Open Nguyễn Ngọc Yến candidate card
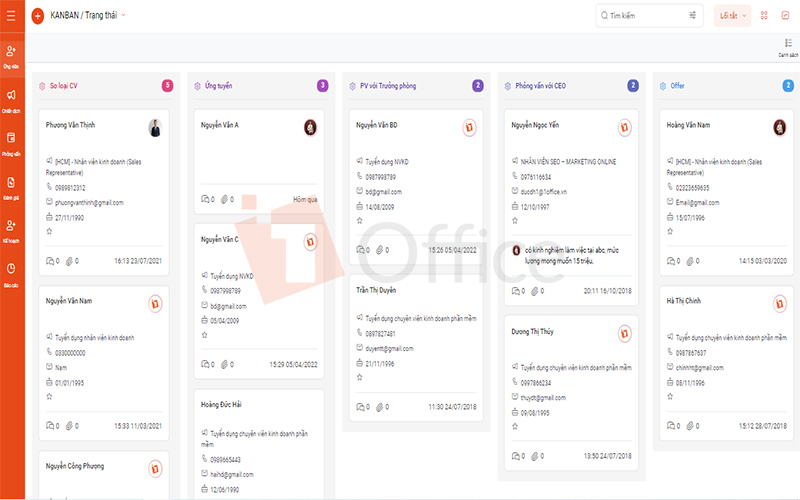 (x=571, y=207)
